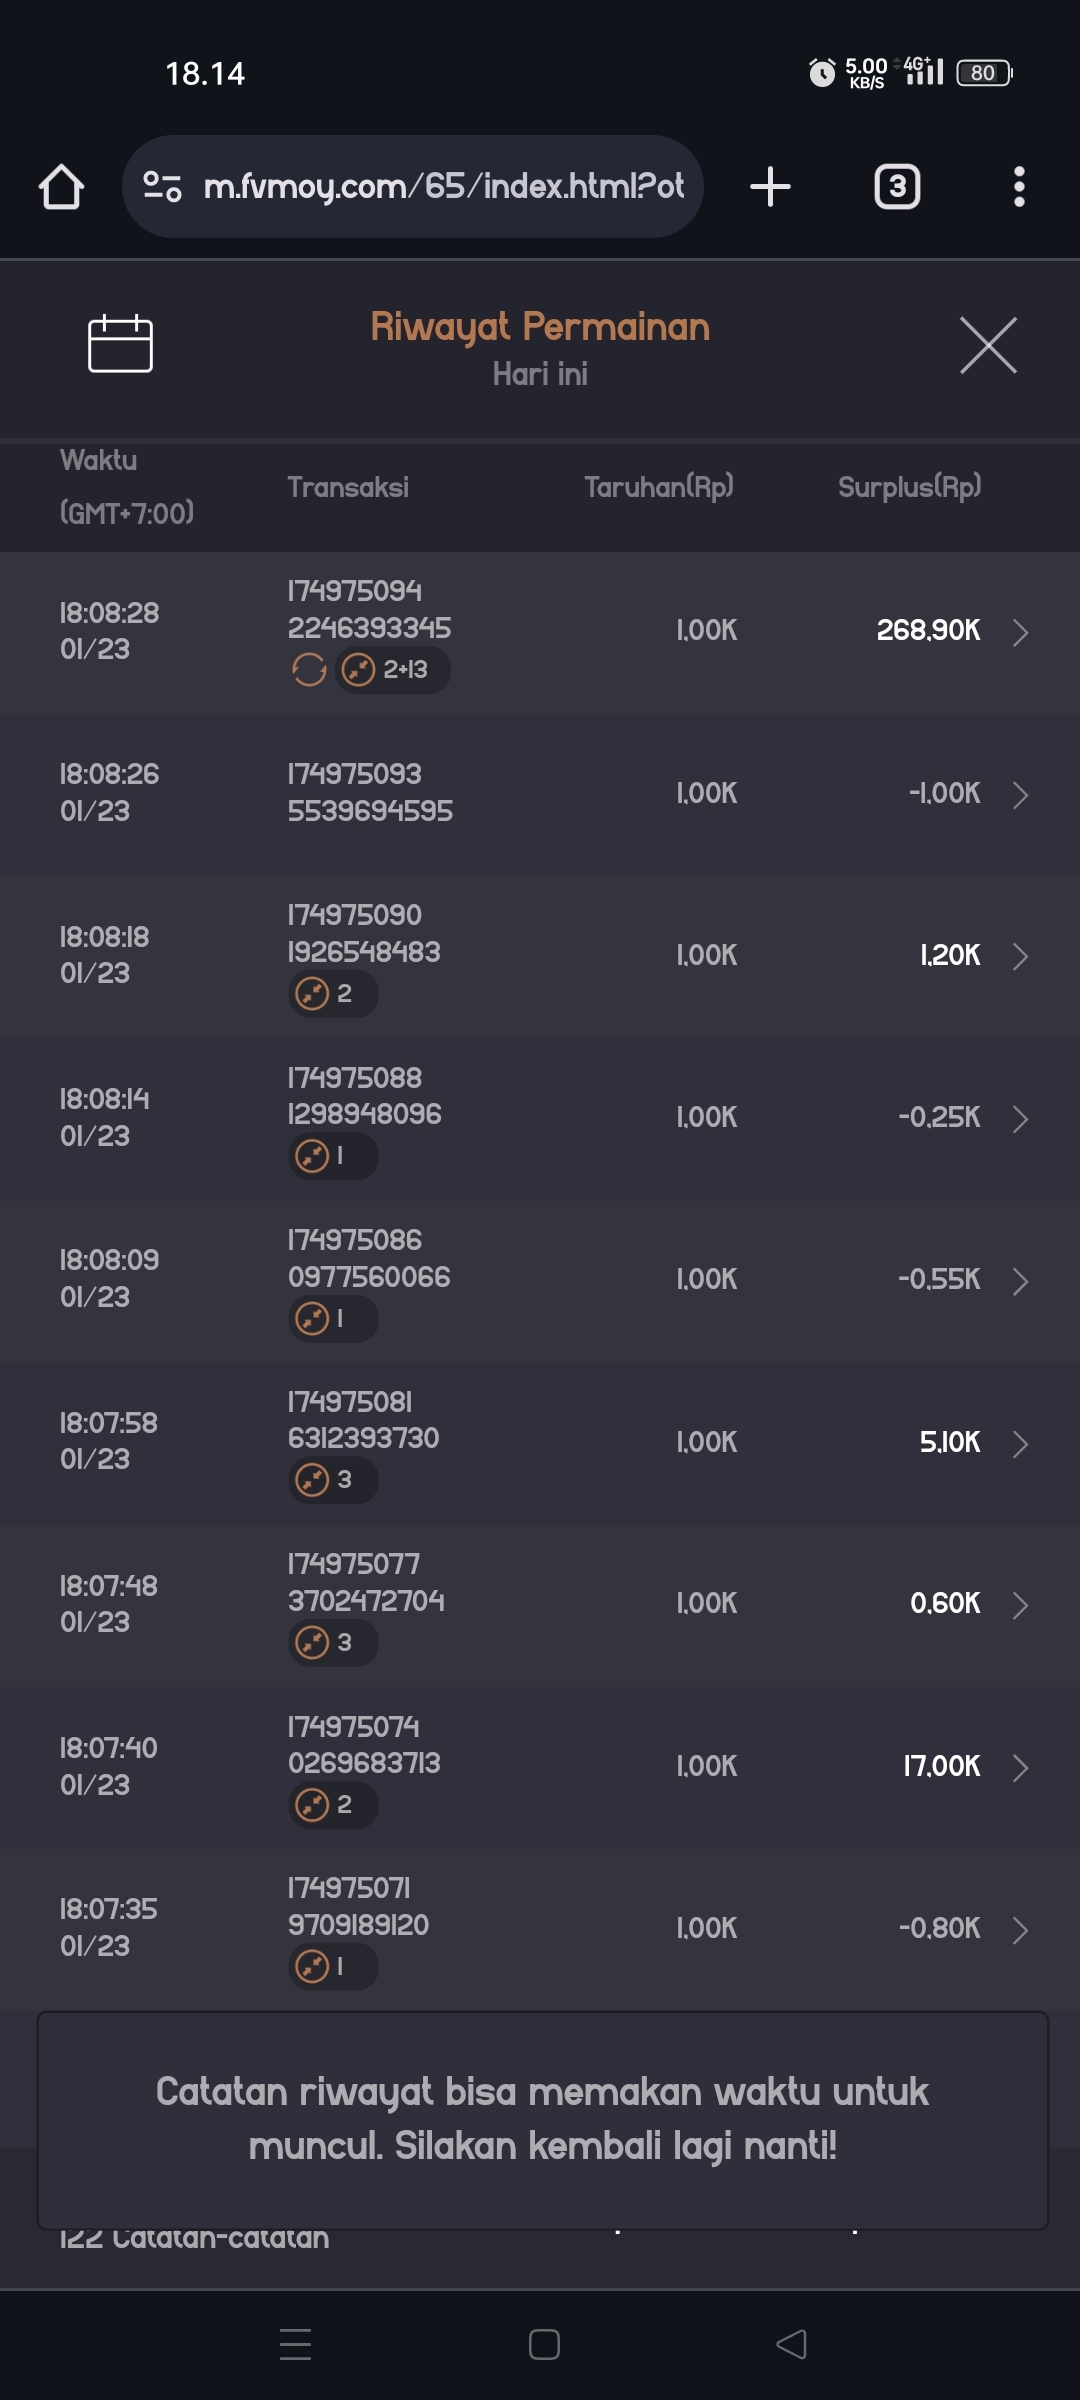Expand the 268.90K surplus entry chevron

pyautogui.click(x=1020, y=632)
